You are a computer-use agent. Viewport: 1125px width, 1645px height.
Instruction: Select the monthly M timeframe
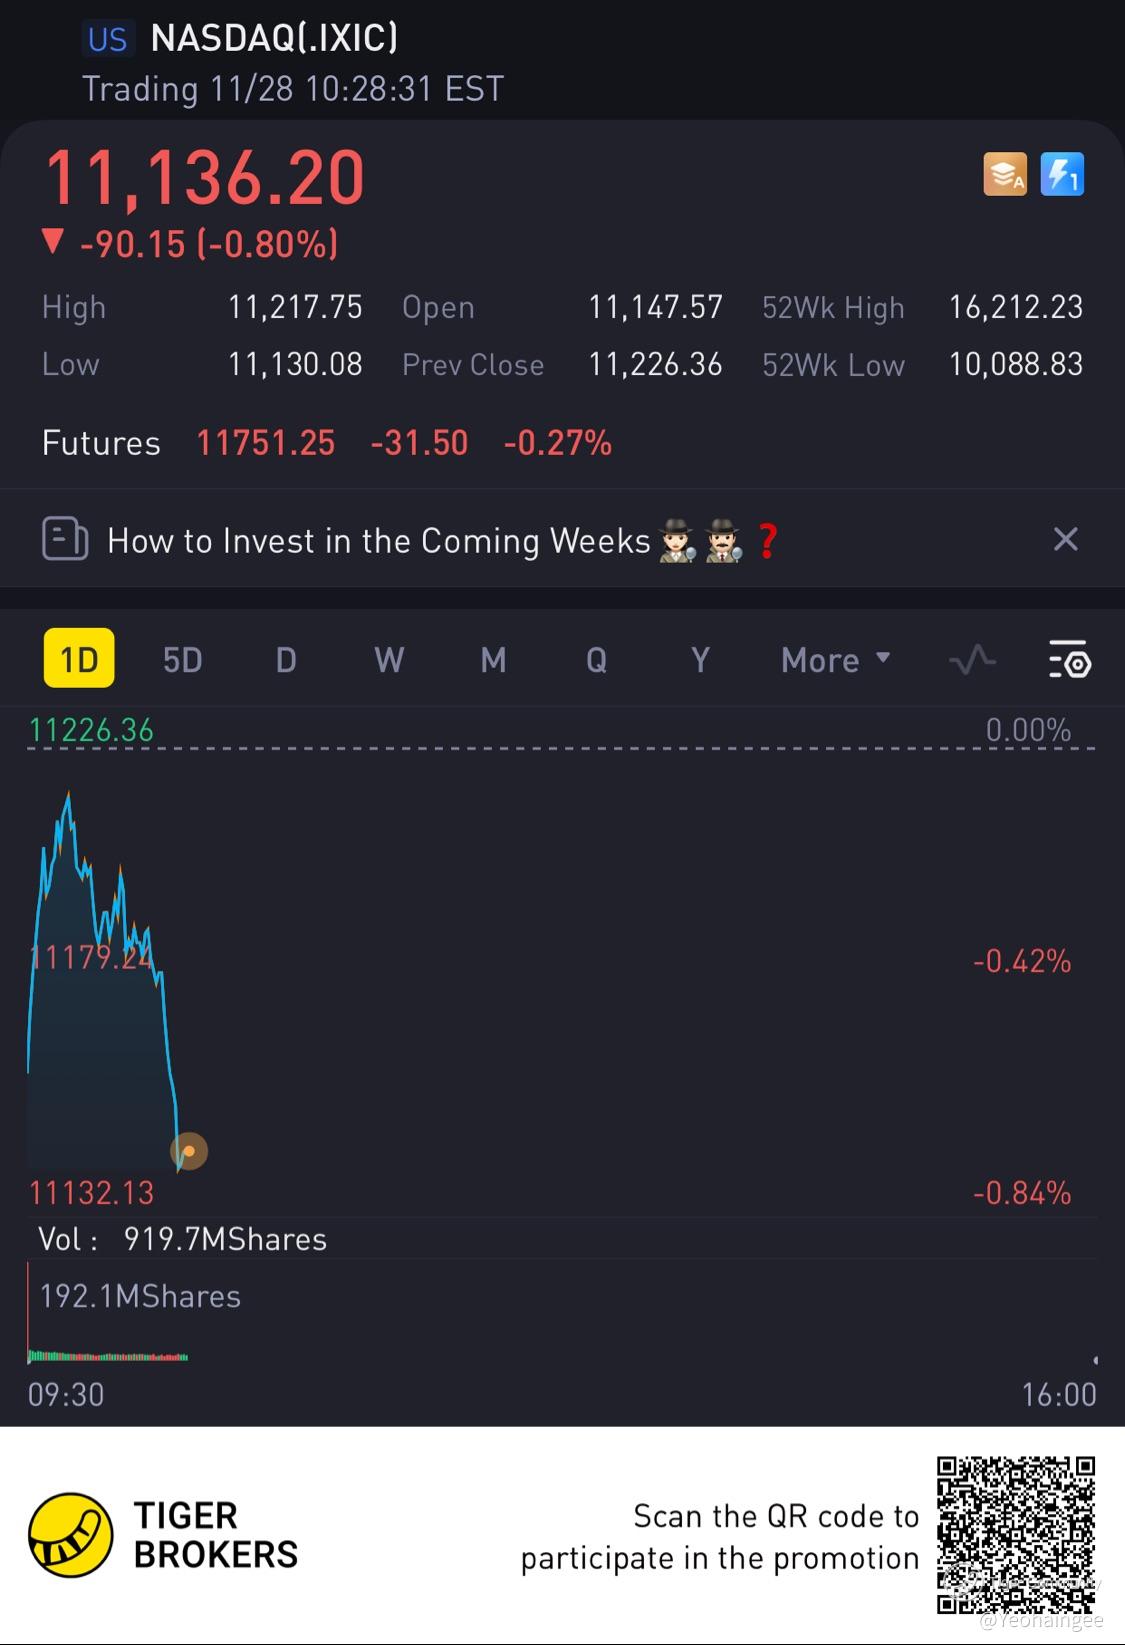pyautogui.click(x=493, y=660)
